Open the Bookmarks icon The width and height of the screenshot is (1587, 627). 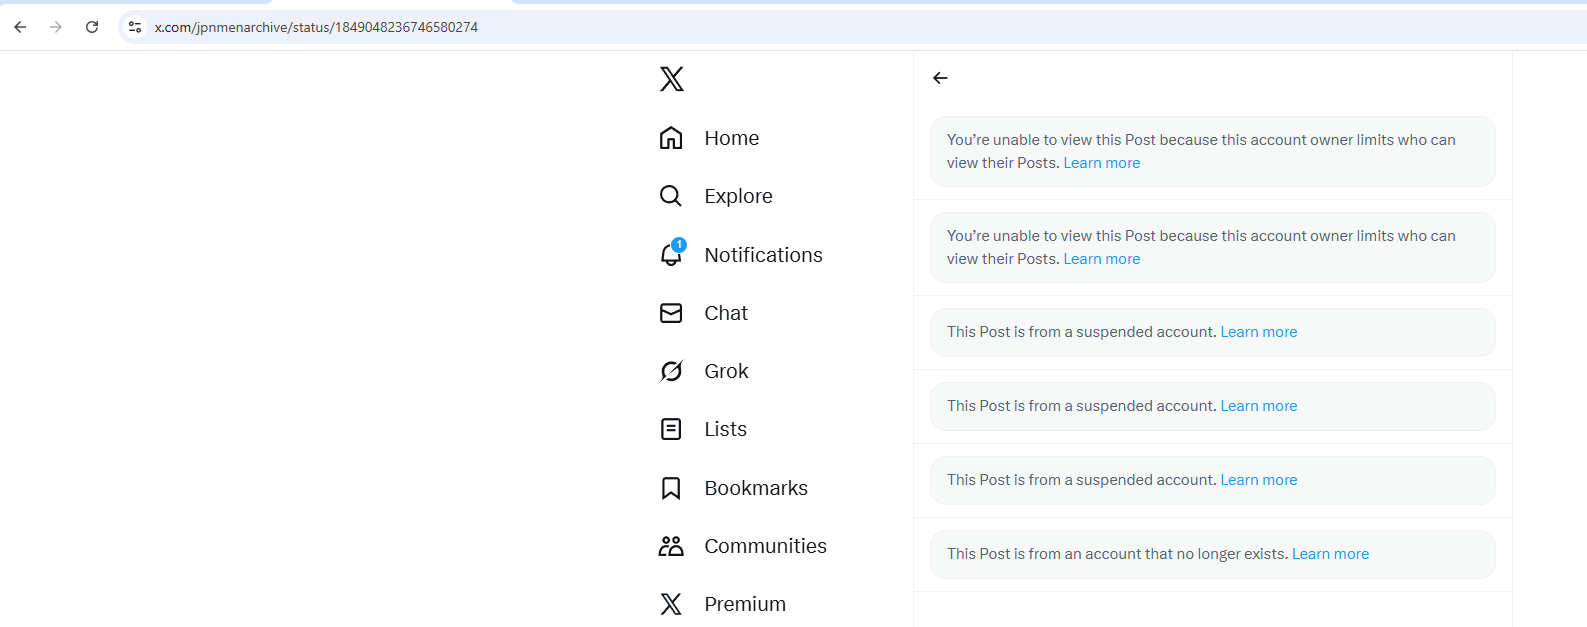(671, 488)
